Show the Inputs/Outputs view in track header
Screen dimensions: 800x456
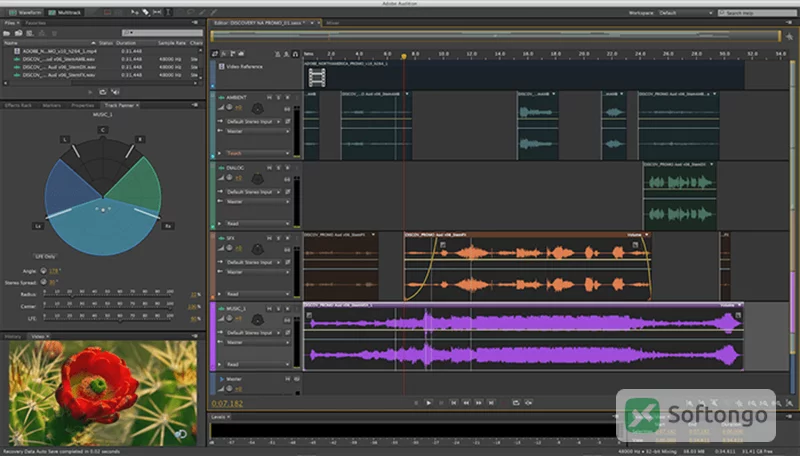(215, 54)
